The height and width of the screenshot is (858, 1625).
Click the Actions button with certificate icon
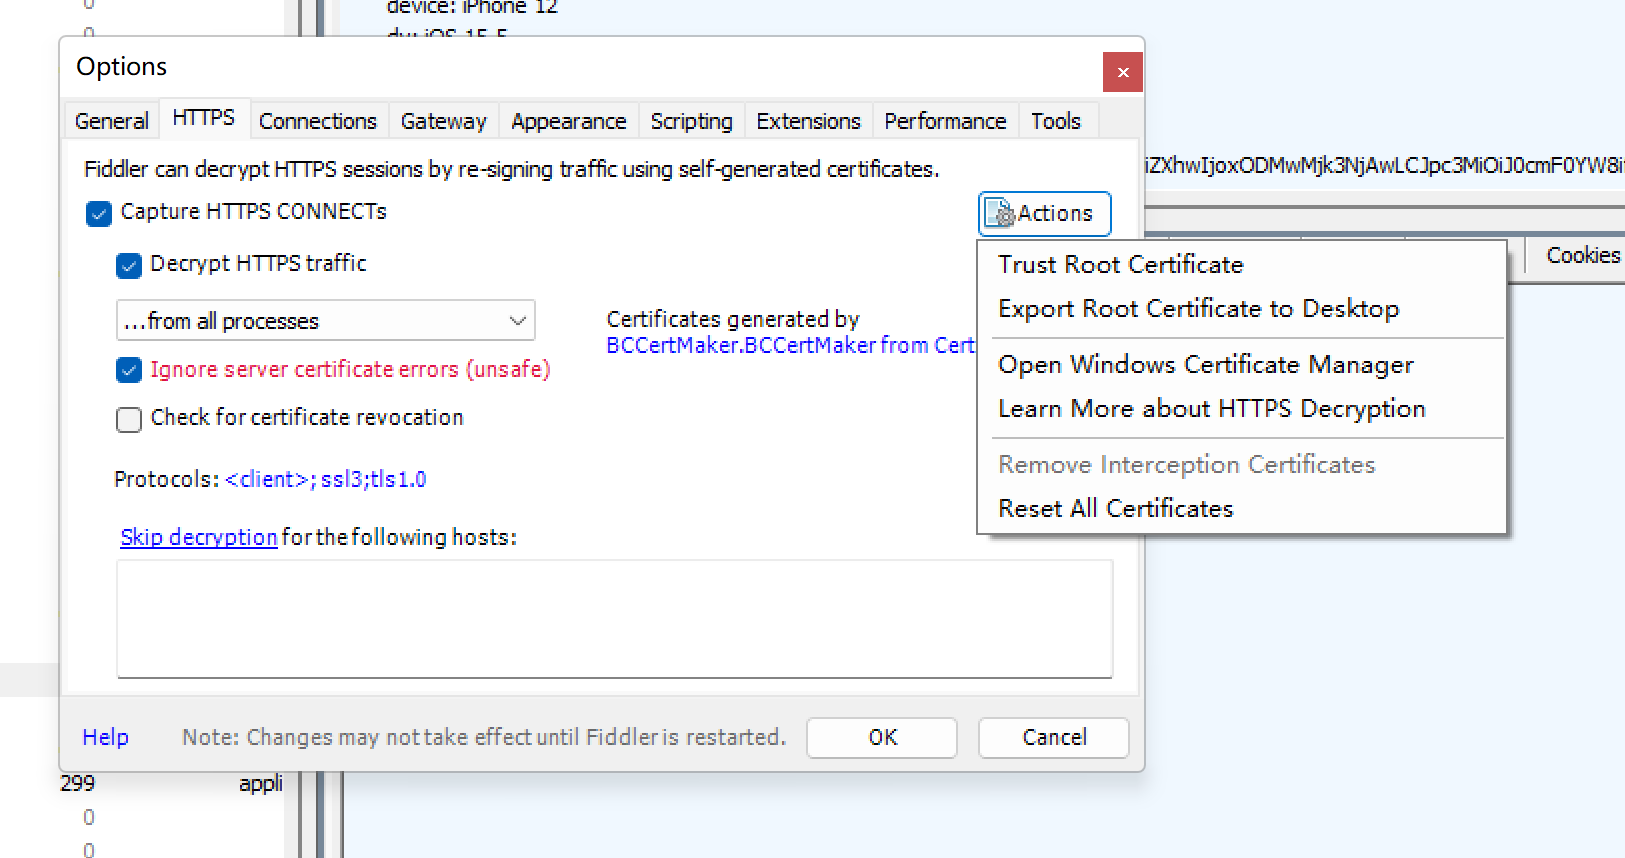1044,214
